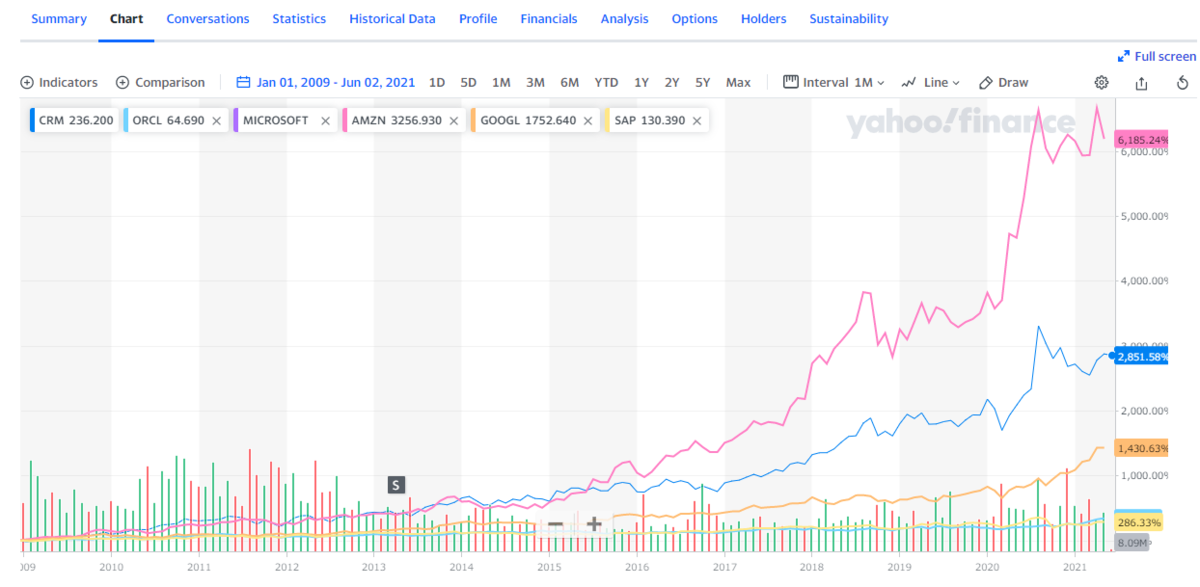Zoom in with the plus button

594,524
